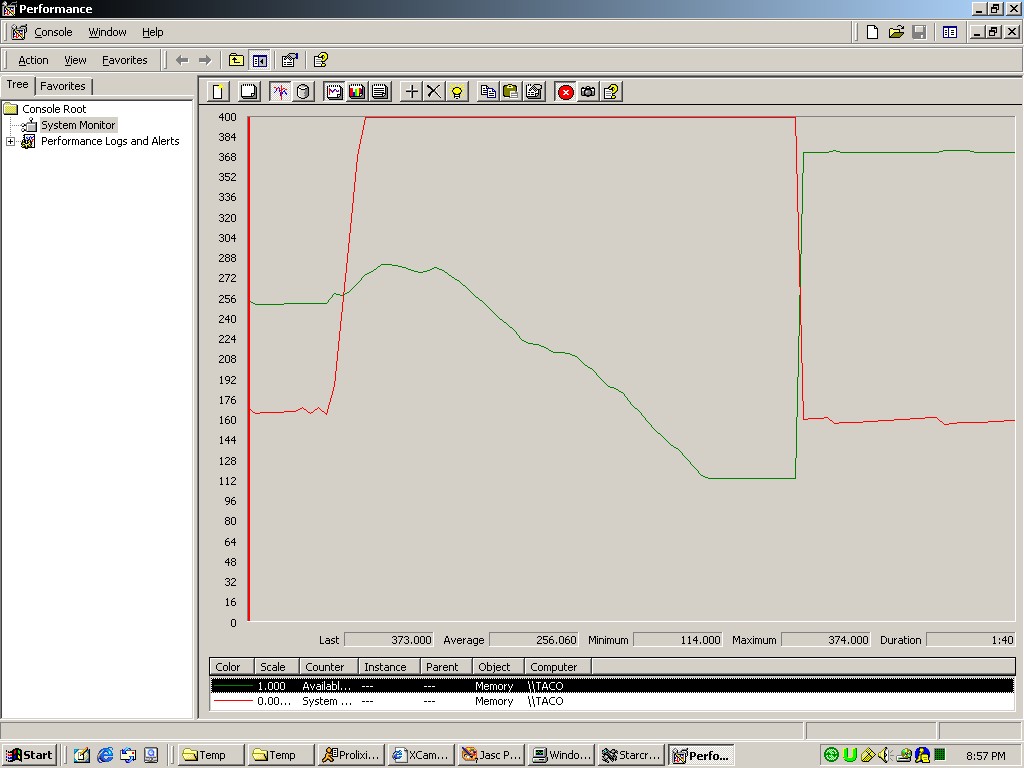Click the Computer column header
The height and width of the screenshot is (768, 1024).
(558, 667)
